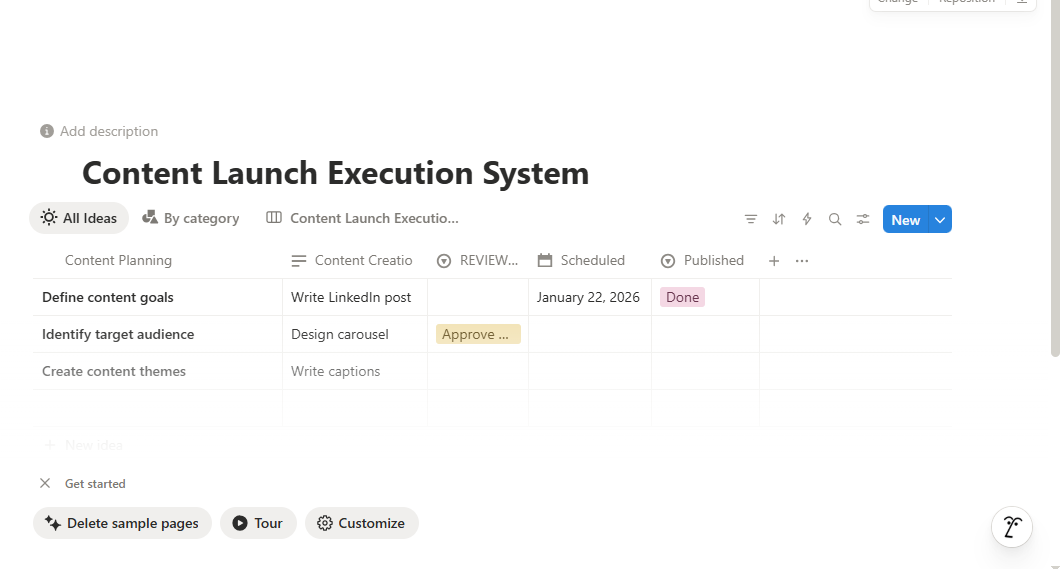Screen dimensions: 1063x569
Task: Click the blue New button
Action: pos(905,219)
